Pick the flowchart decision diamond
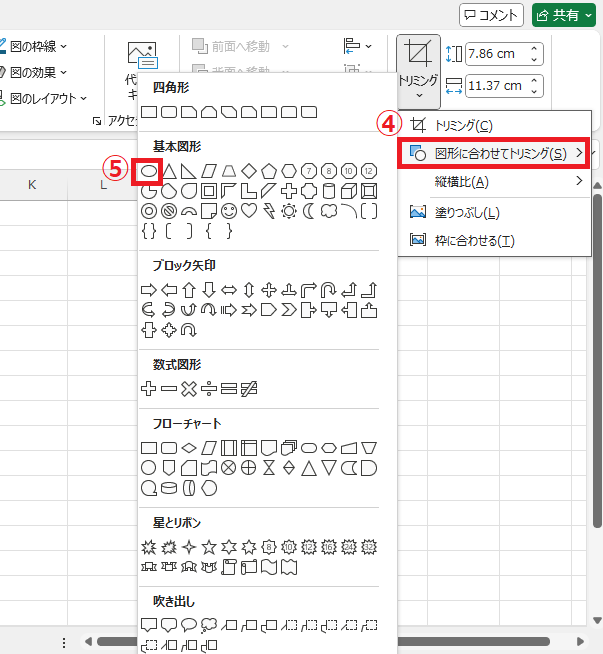The width and height of the screenshot is (603, 654). pos(189,448)
